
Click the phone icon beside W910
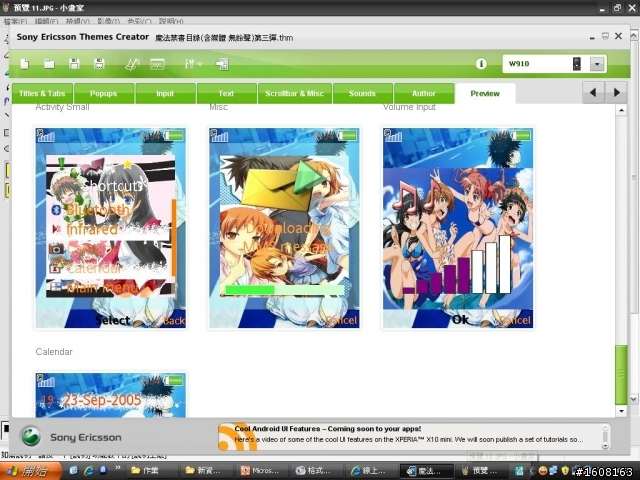pyautogui.click(x=576, y=64)
